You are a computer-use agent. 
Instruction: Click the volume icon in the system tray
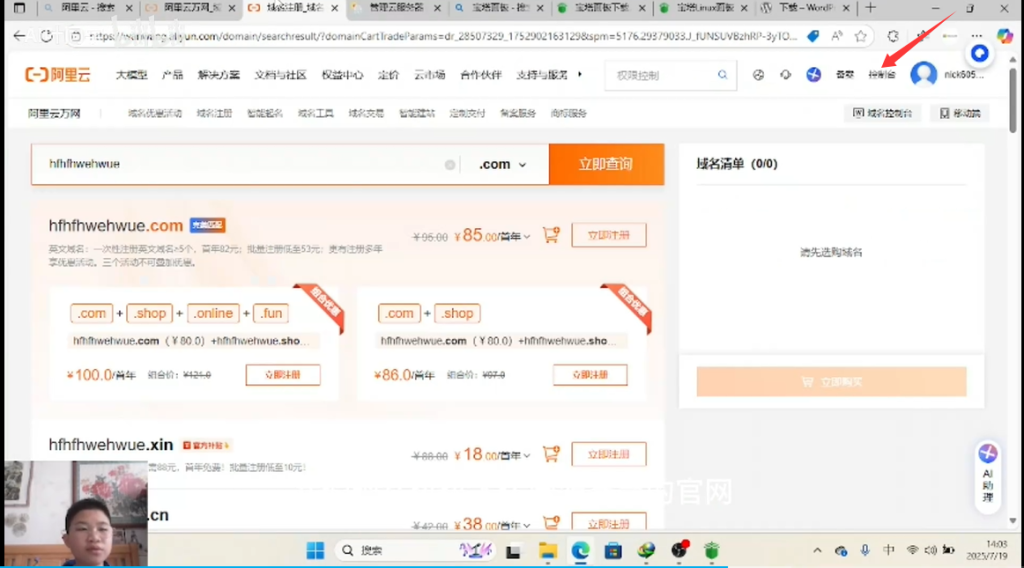click(x=931, y=550)
